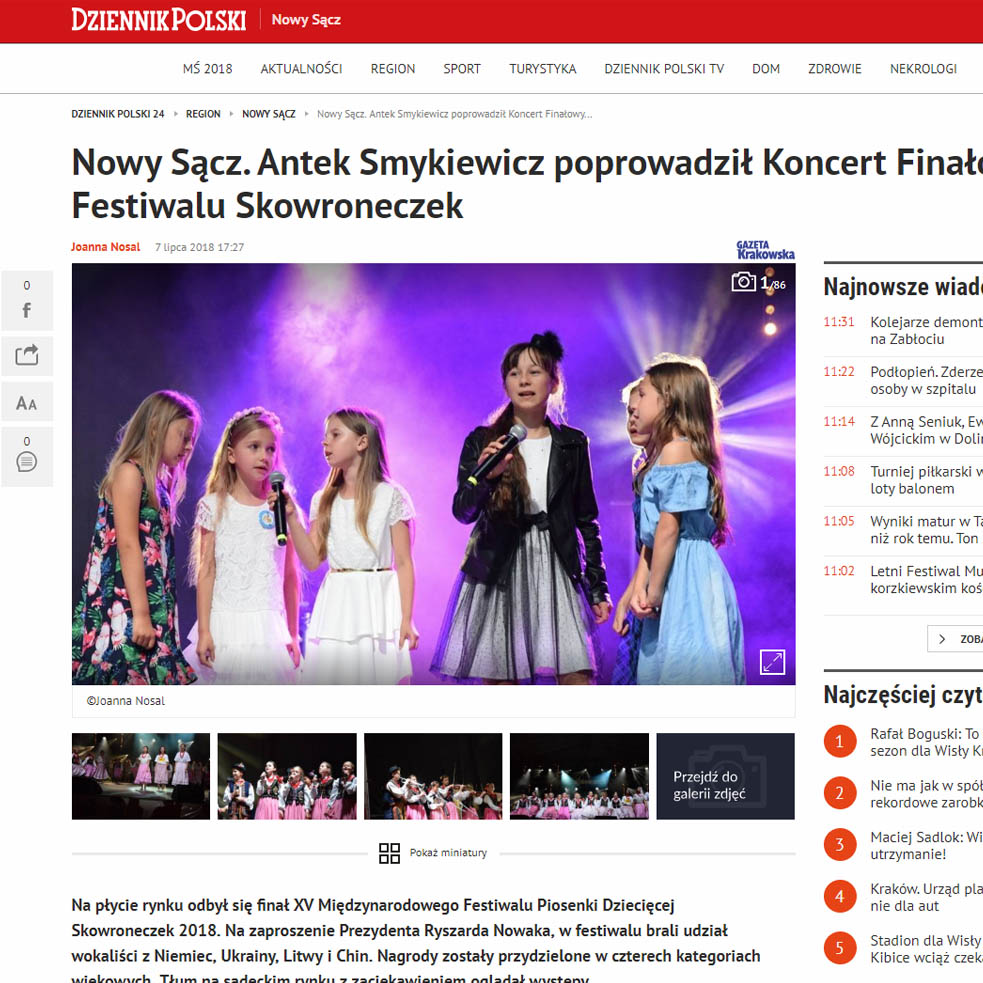The image size is (983, 983).
Task: Expand "ZOBA..." more news chevron button
Action: click(955, 639)
